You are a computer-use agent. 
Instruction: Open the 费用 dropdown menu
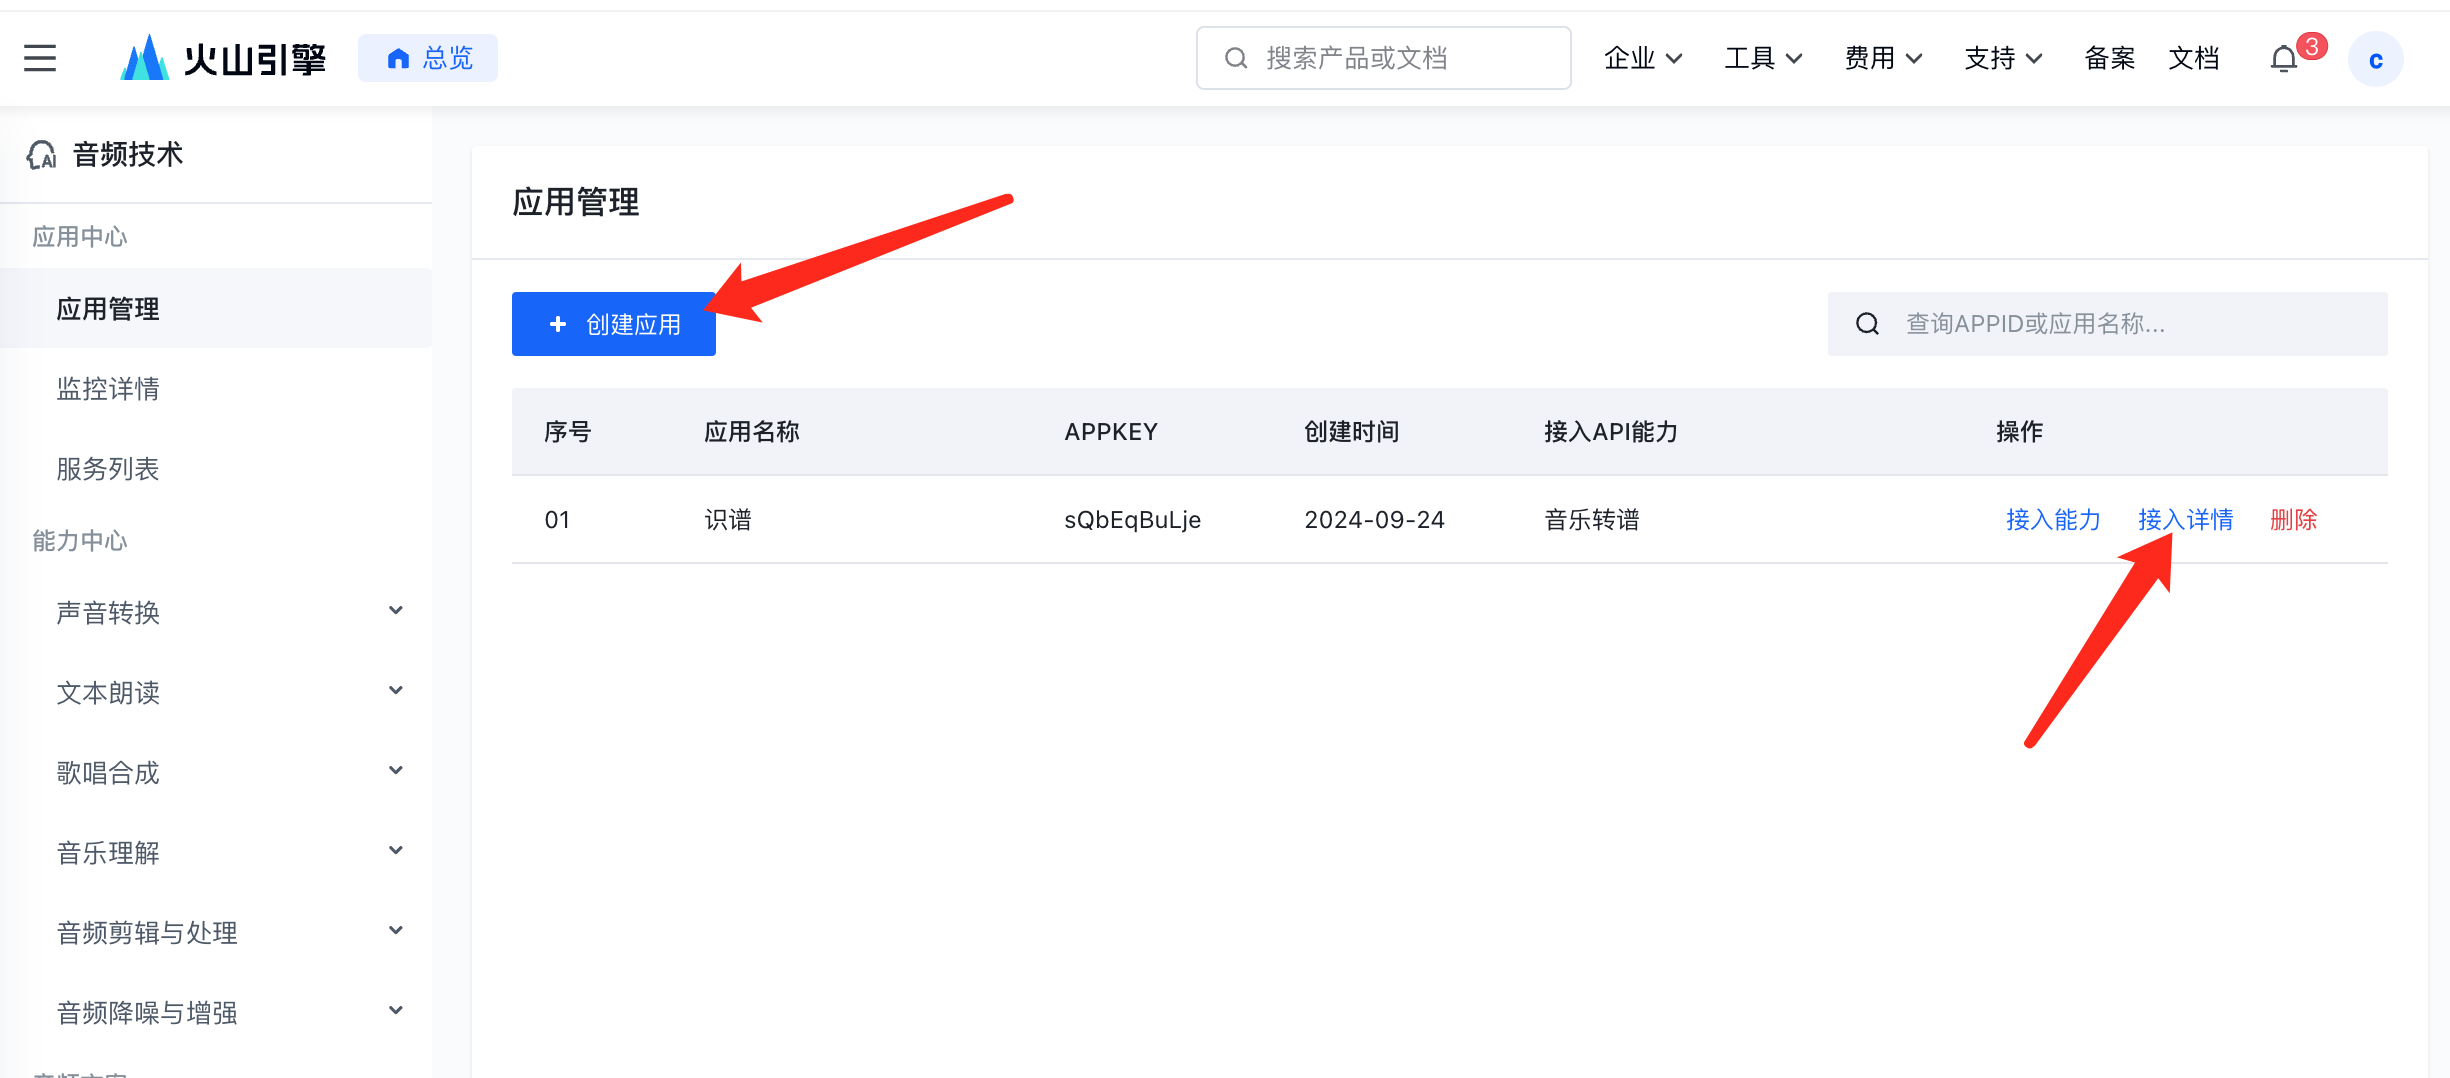click(x=1883, y=58)
